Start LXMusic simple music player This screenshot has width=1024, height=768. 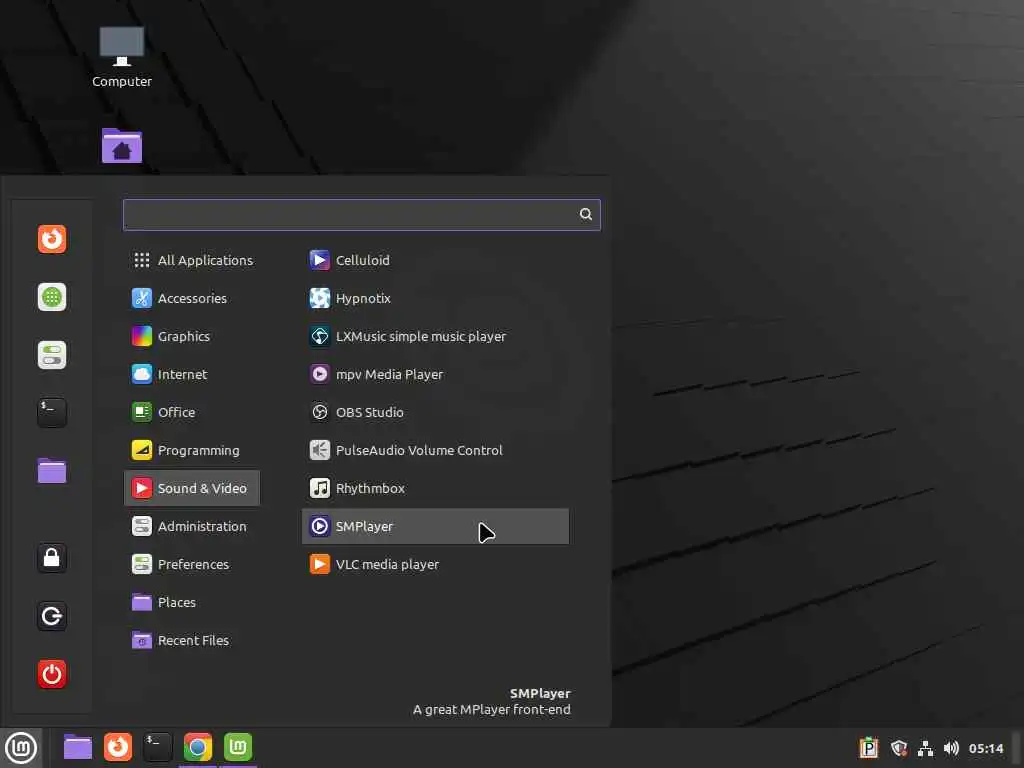435,336
